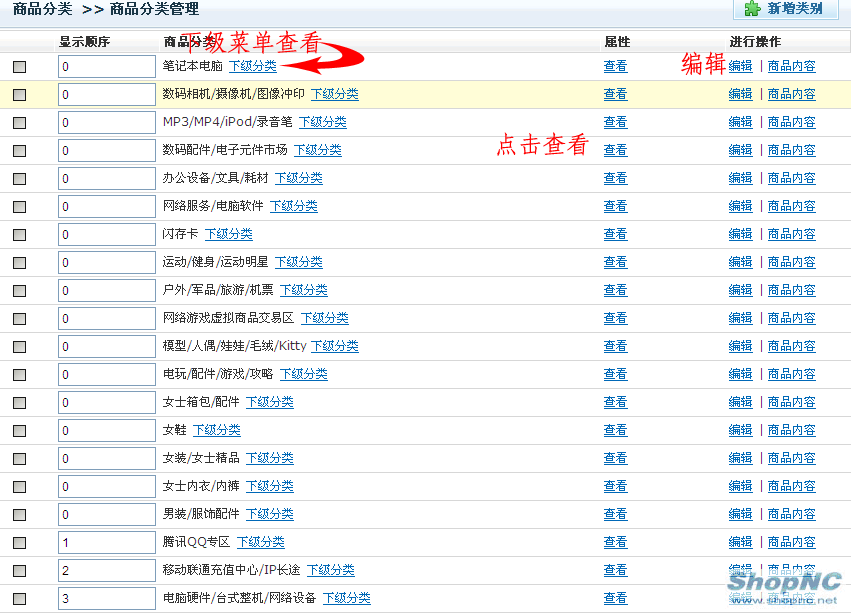Check the box for 笔记本电脑 row

pyautogui.click(x=20, y=67)
